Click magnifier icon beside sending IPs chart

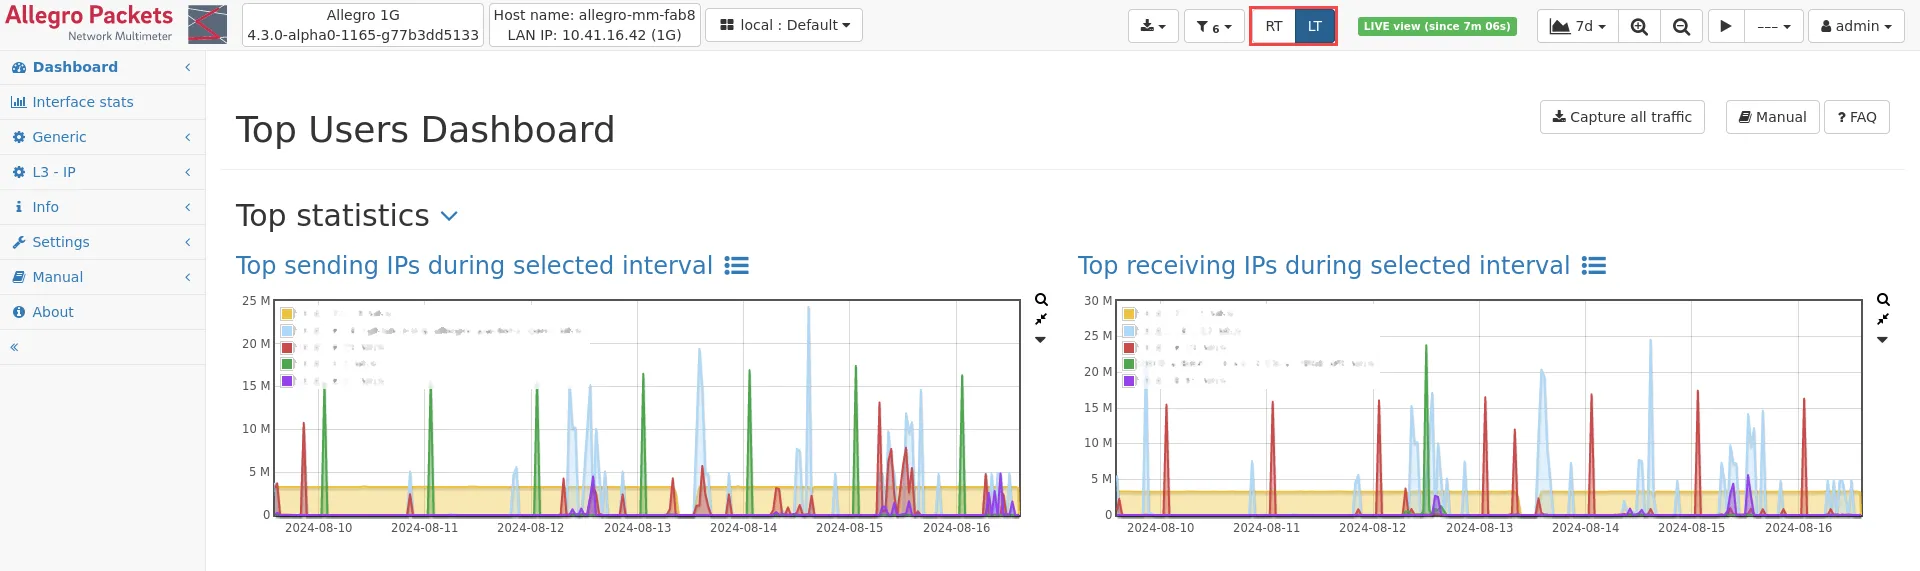[x=1041, y=300]
